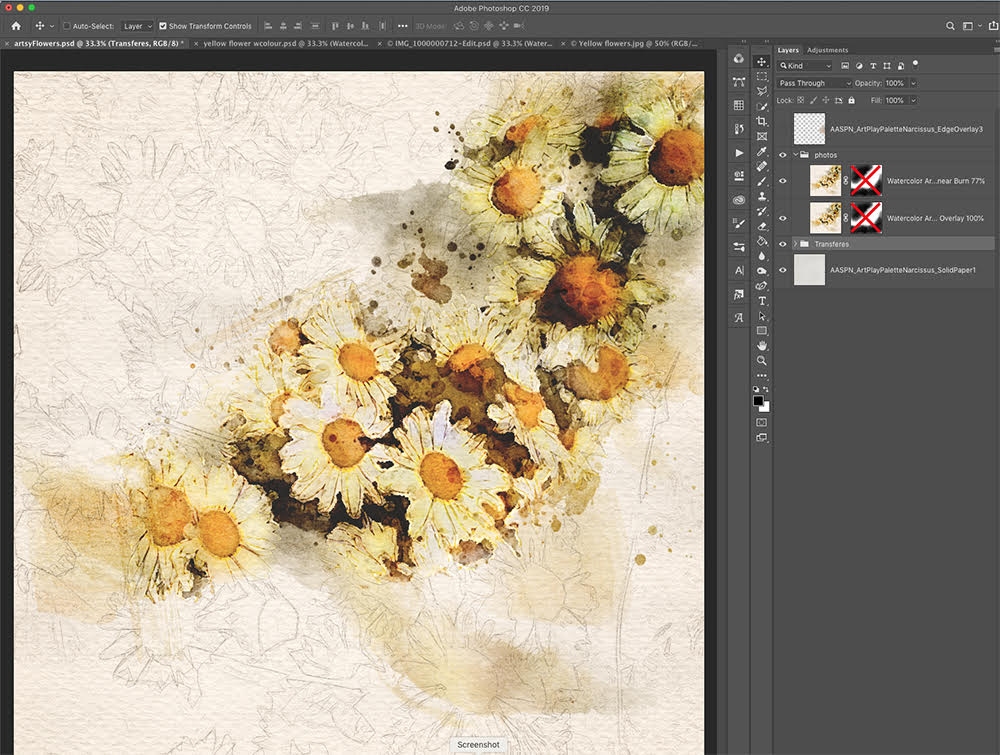The image size is (1000, 755).
Task: Open the Fill slider dropdown arrow
Action: click(913, 100)
